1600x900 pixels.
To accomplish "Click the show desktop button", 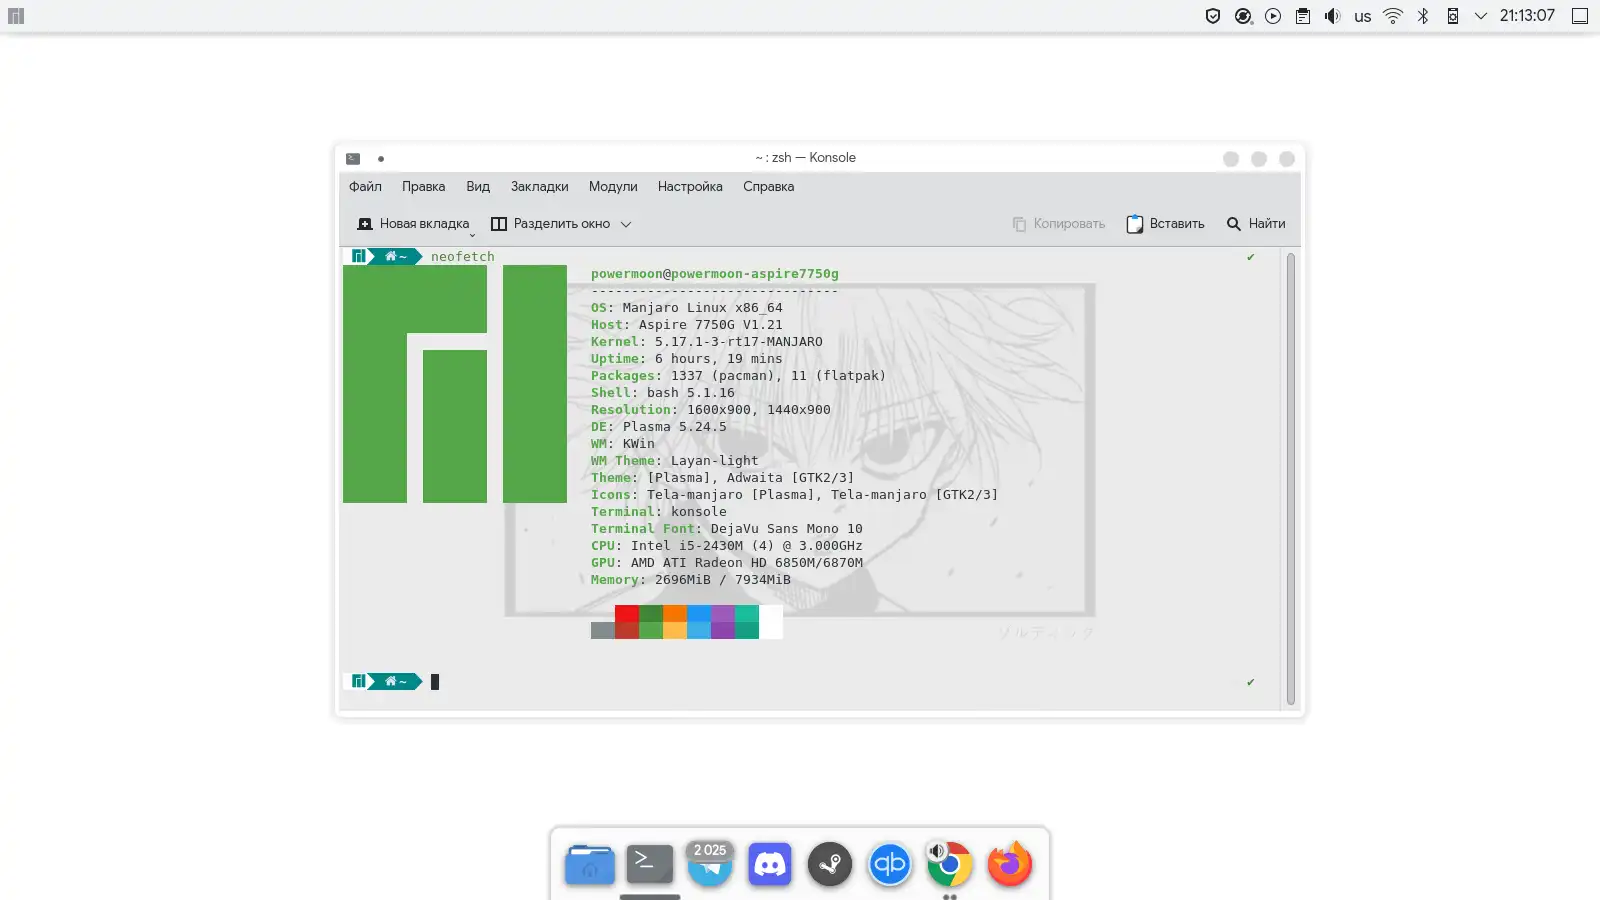I will tap(1580, 16).
